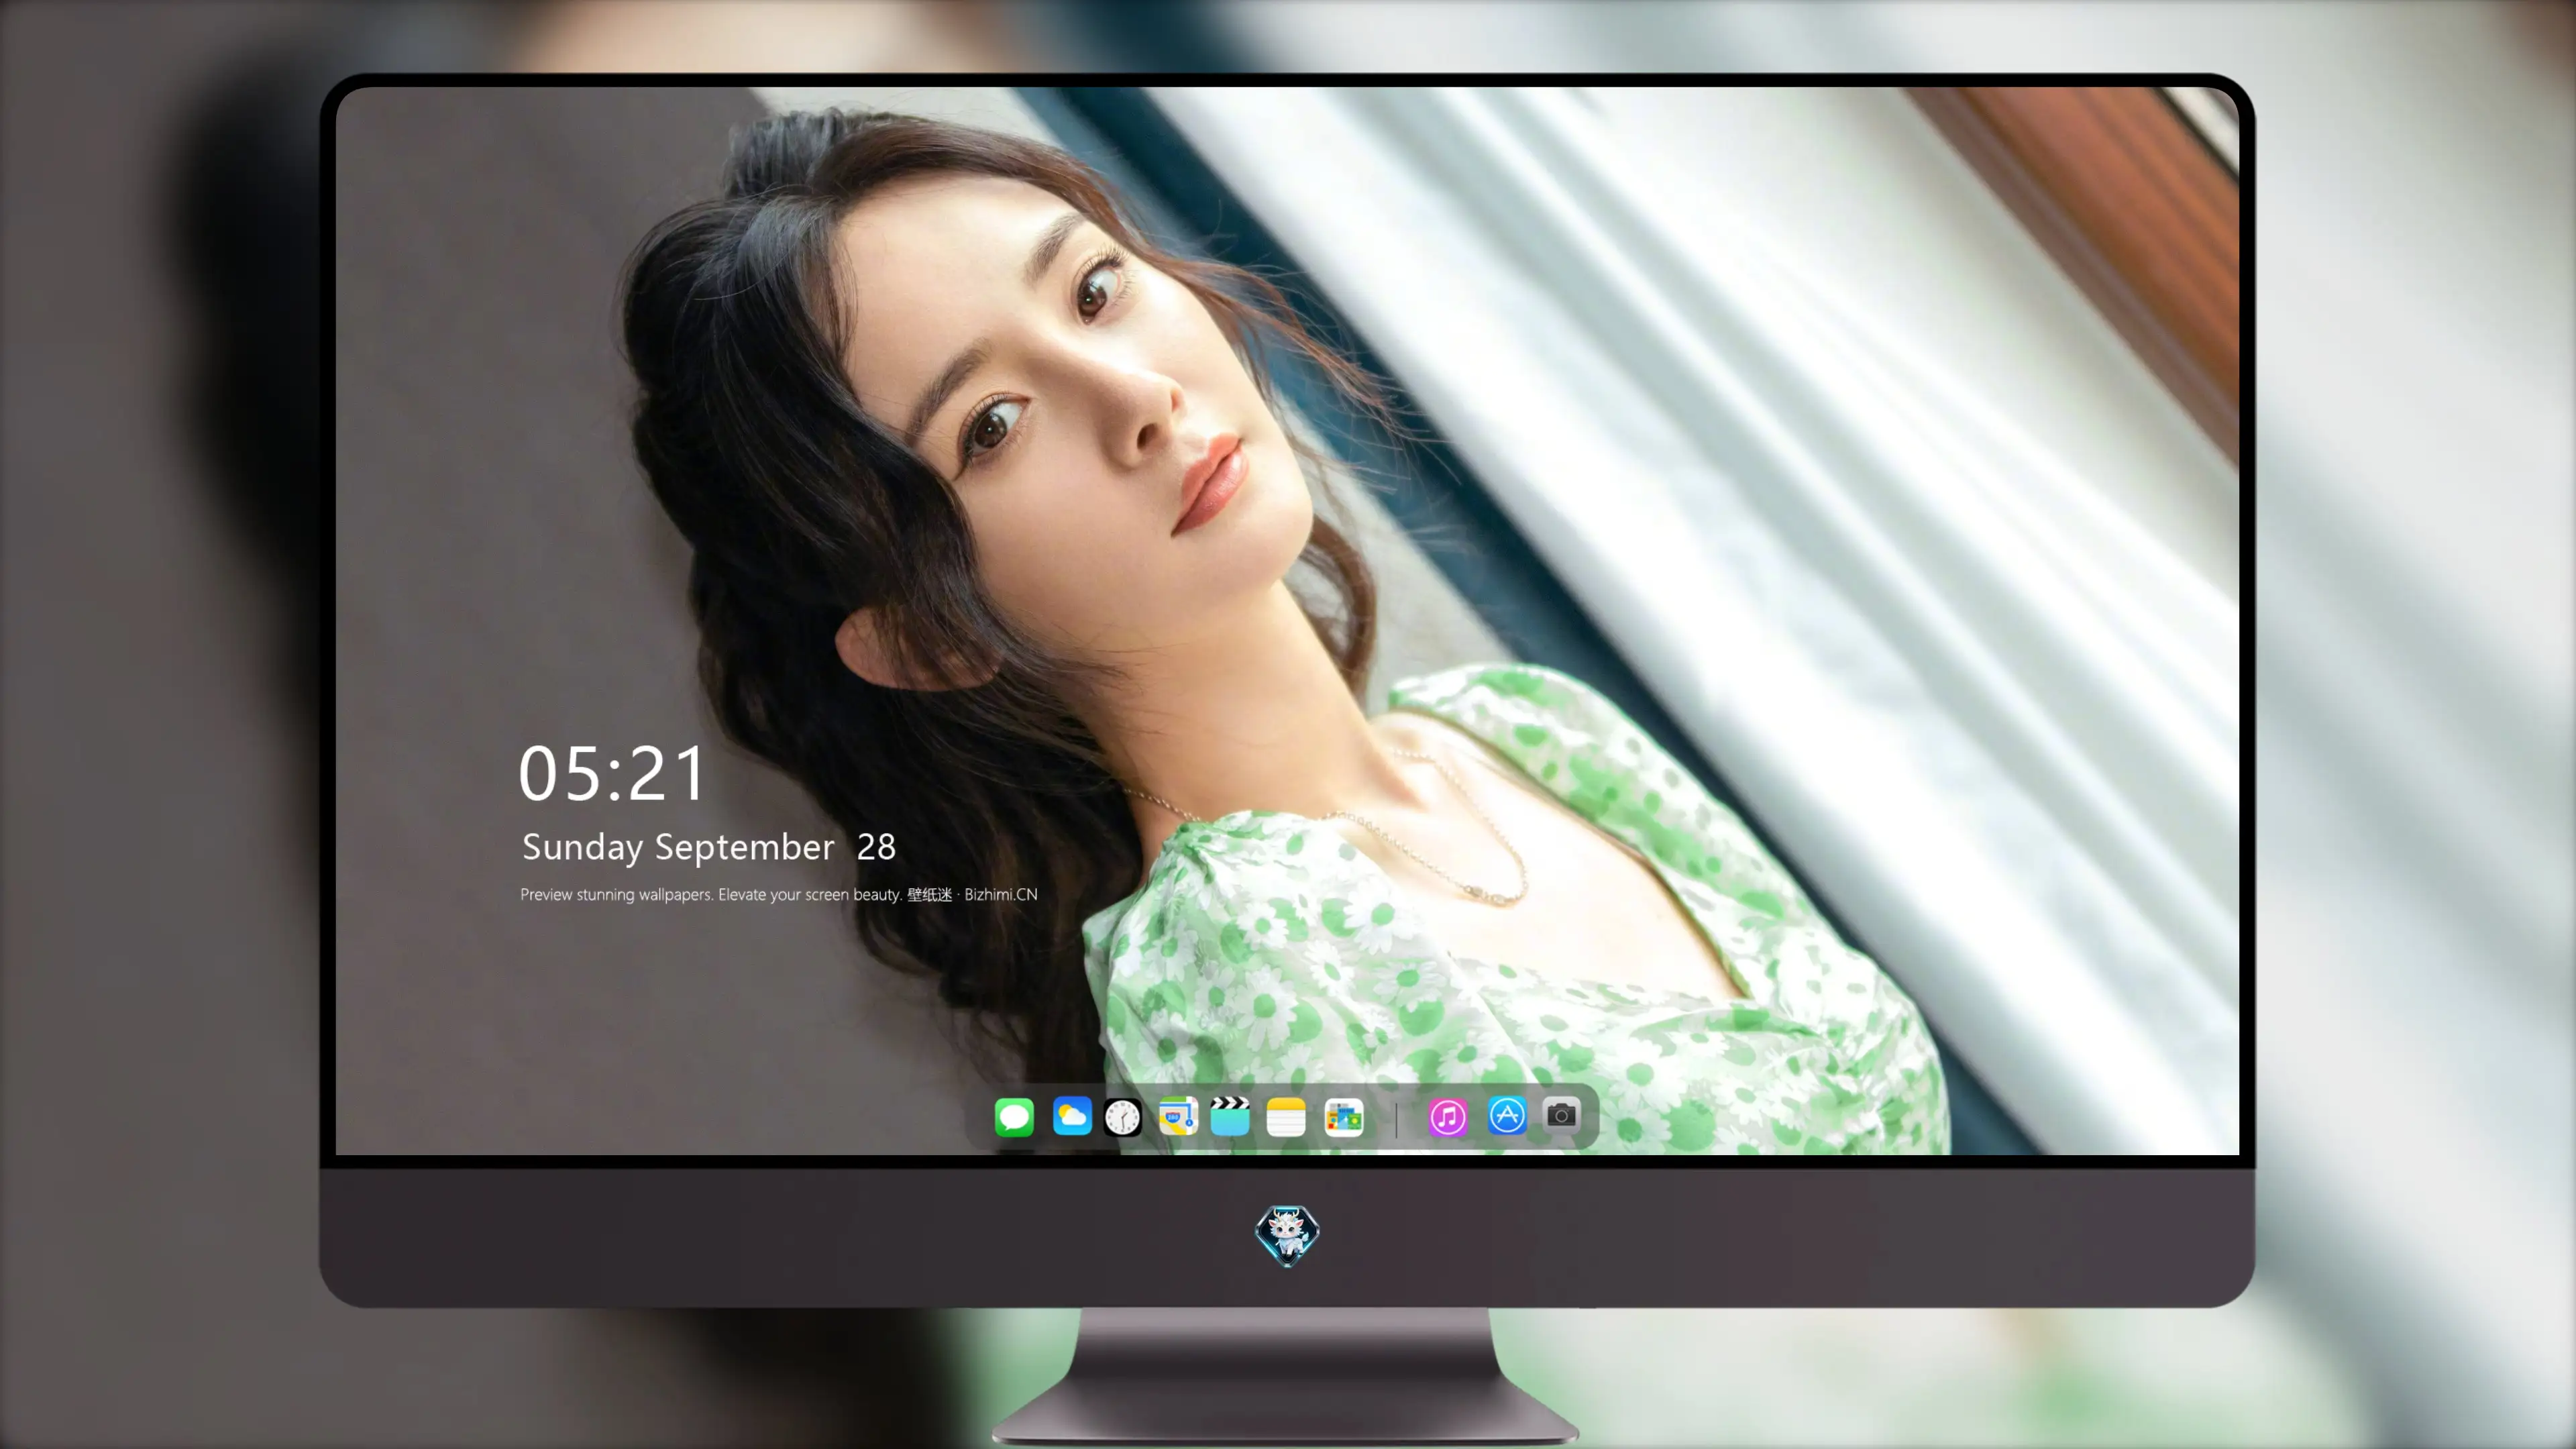Open the Videos clapperboard app in the dock
The height and width of the screenshot is (1449, 2576).
(1230, 1116)
